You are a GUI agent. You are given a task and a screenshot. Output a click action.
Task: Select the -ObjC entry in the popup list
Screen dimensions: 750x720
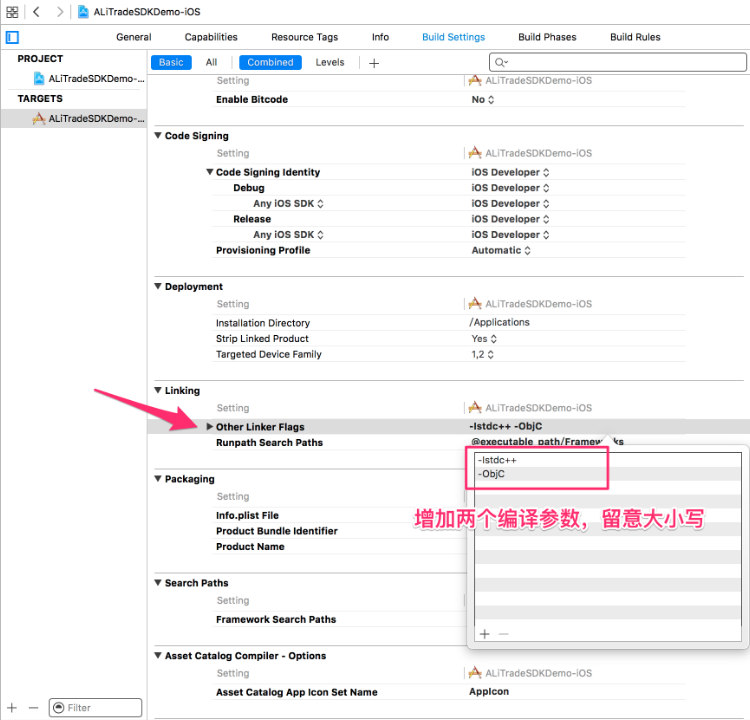point(492,473)
